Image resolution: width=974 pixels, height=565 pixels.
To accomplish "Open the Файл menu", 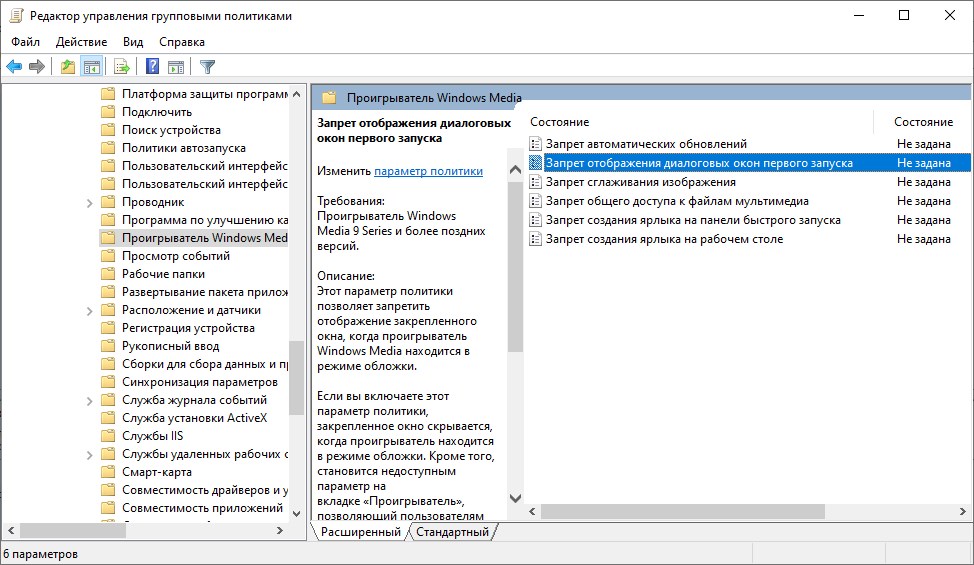I will tap(26, 42).
